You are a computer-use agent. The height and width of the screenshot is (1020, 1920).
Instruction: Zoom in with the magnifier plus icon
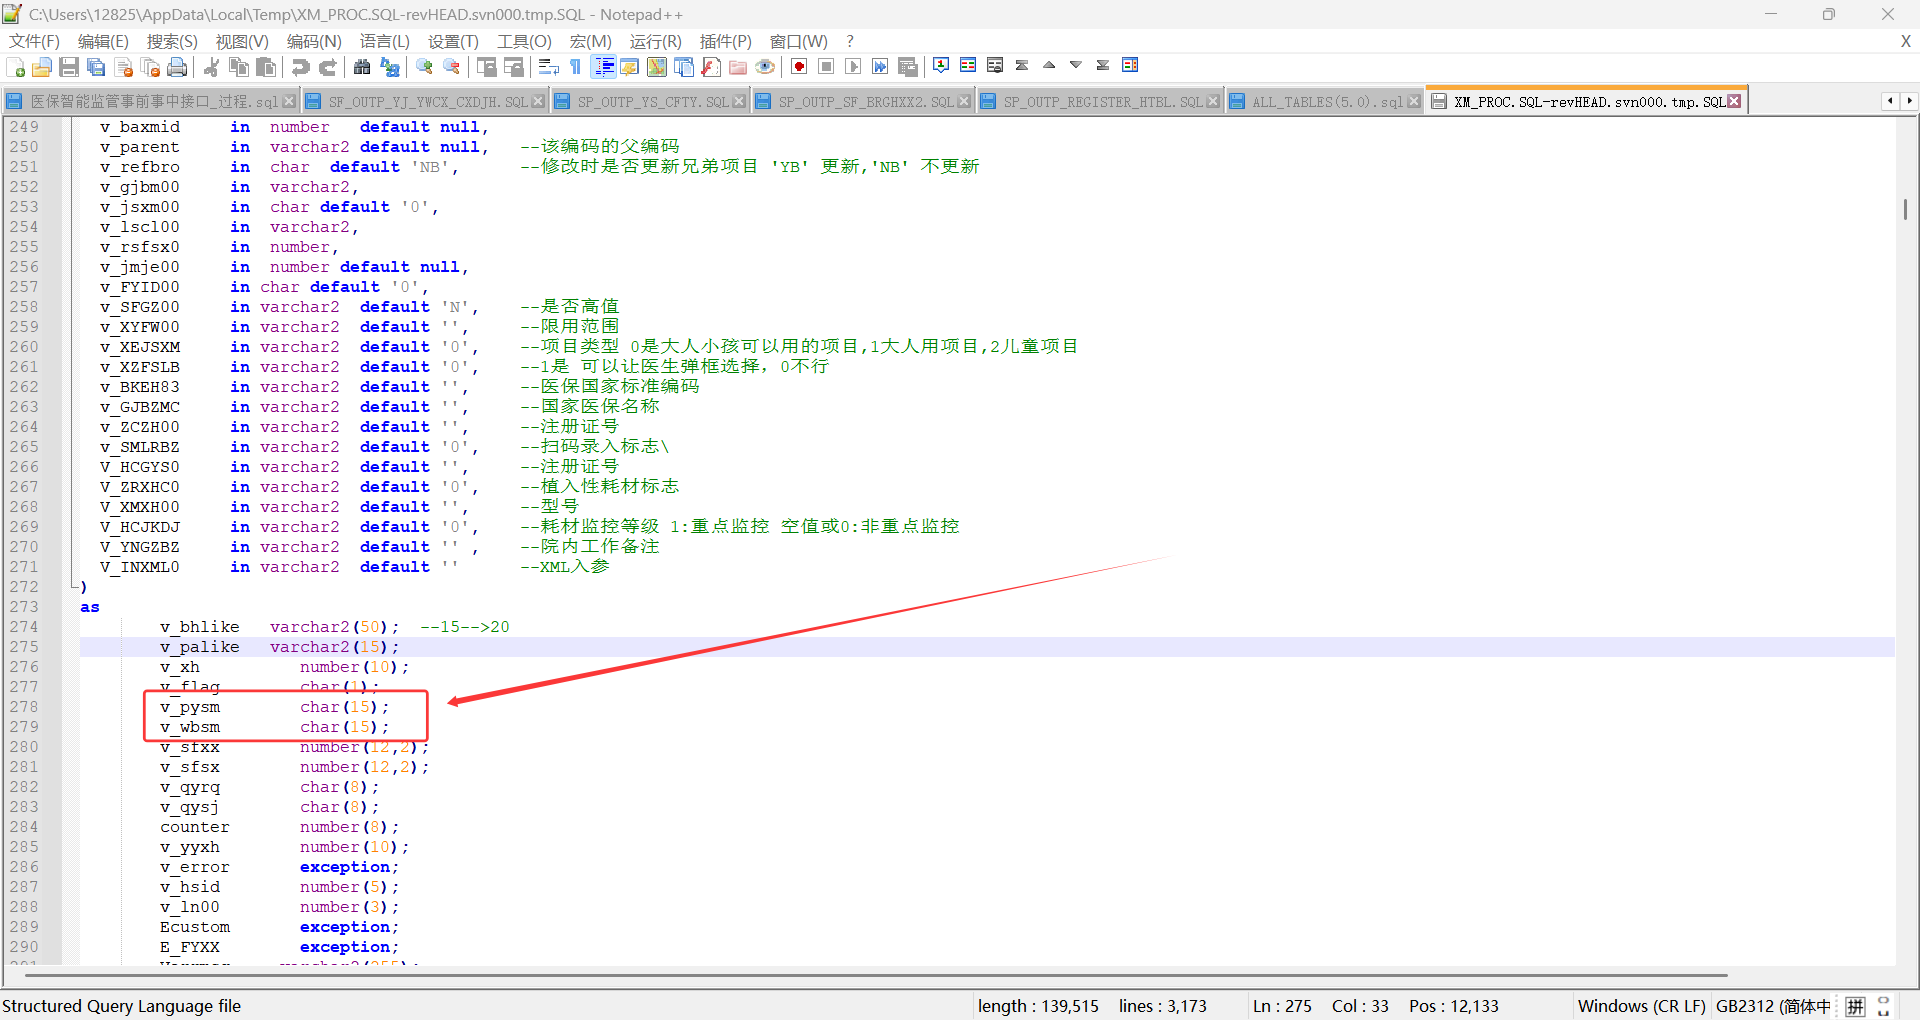(425, 67)
